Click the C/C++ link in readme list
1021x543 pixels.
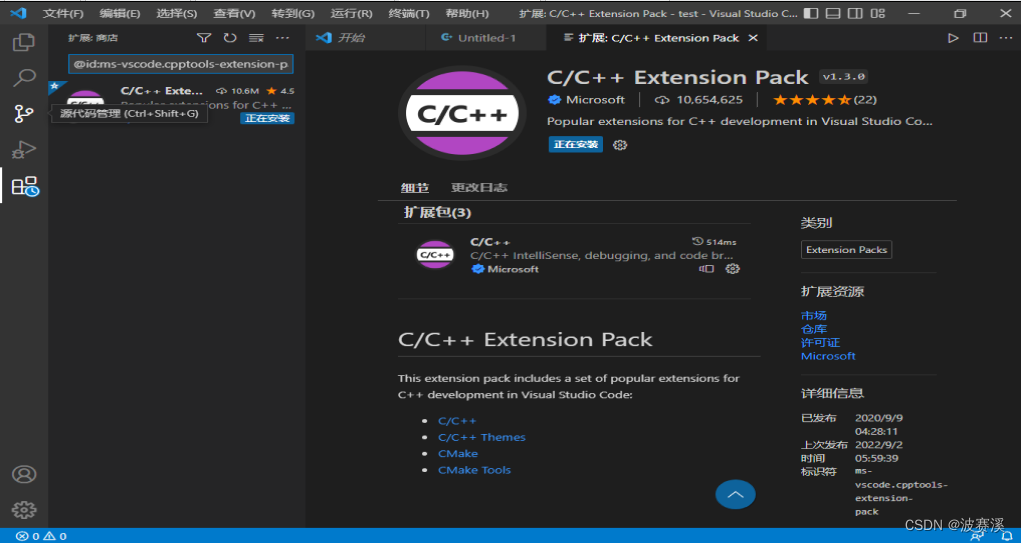pyautogui.click(x=457, y=421)
